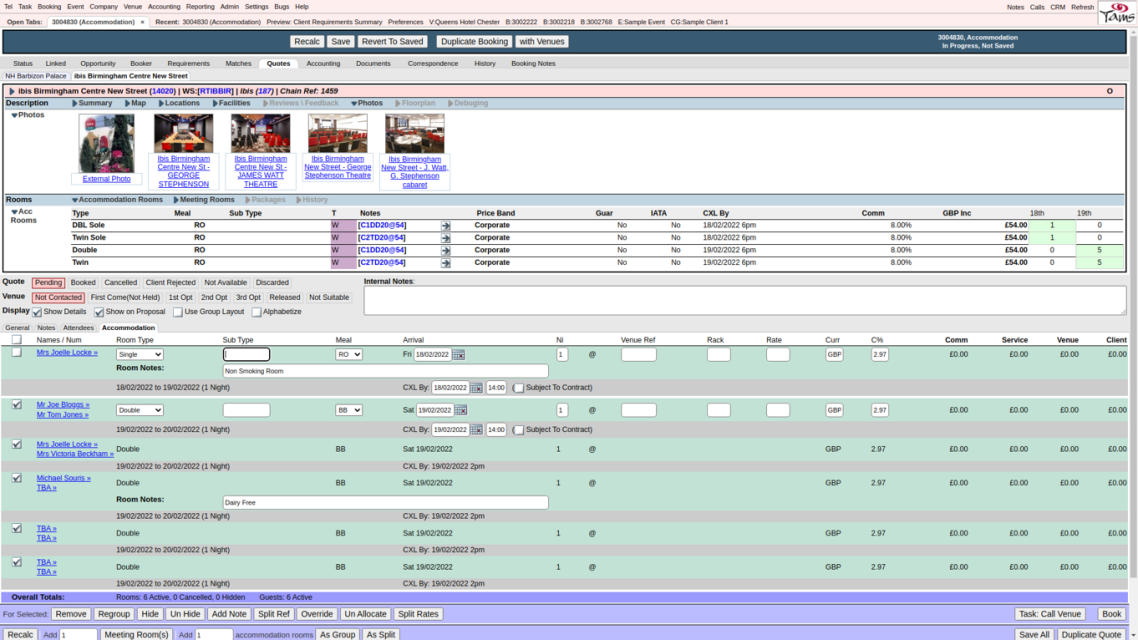The width and height of the screenshot is (1138, 640).
Task: Toggle the Show Details checkbox
Action: click(x=37, y=312)
